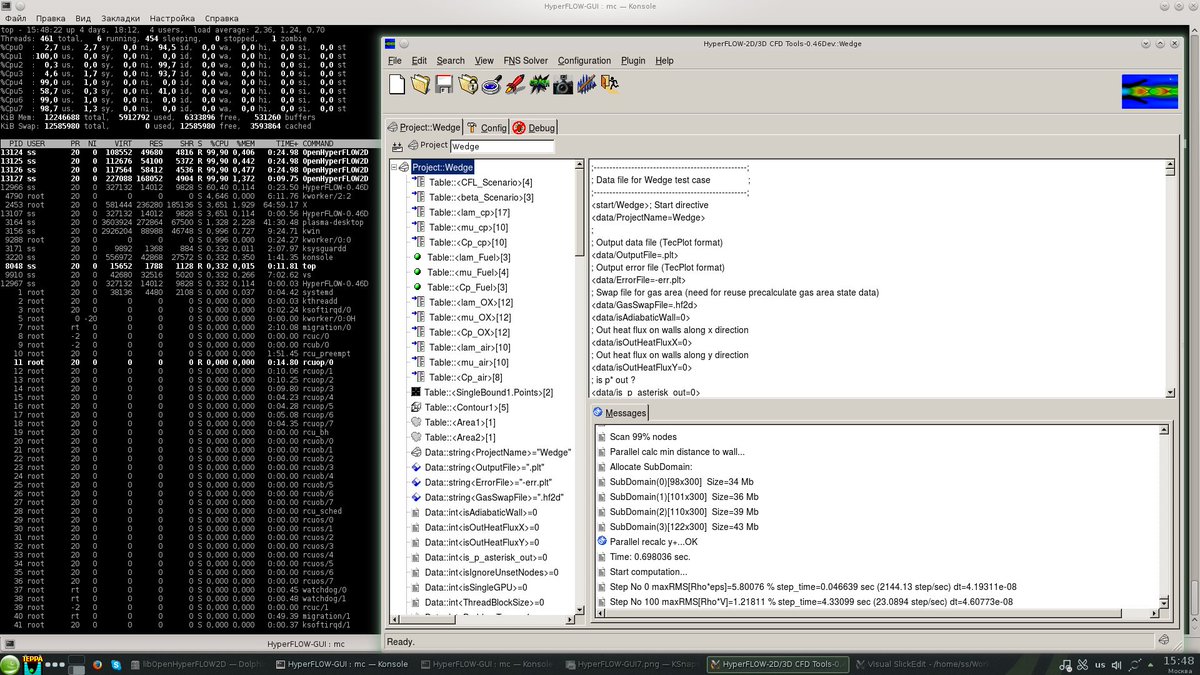Open a new project file
The height and width of the screenshot is (675, 1200).
click(x=395, y=84)
